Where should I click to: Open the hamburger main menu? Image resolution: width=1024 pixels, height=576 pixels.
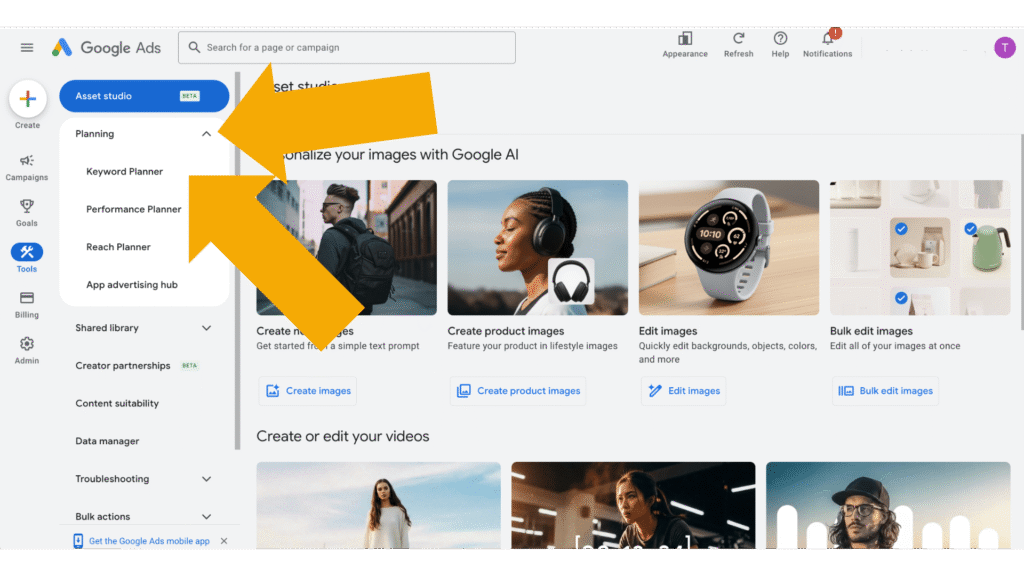[x=27, y=47]
